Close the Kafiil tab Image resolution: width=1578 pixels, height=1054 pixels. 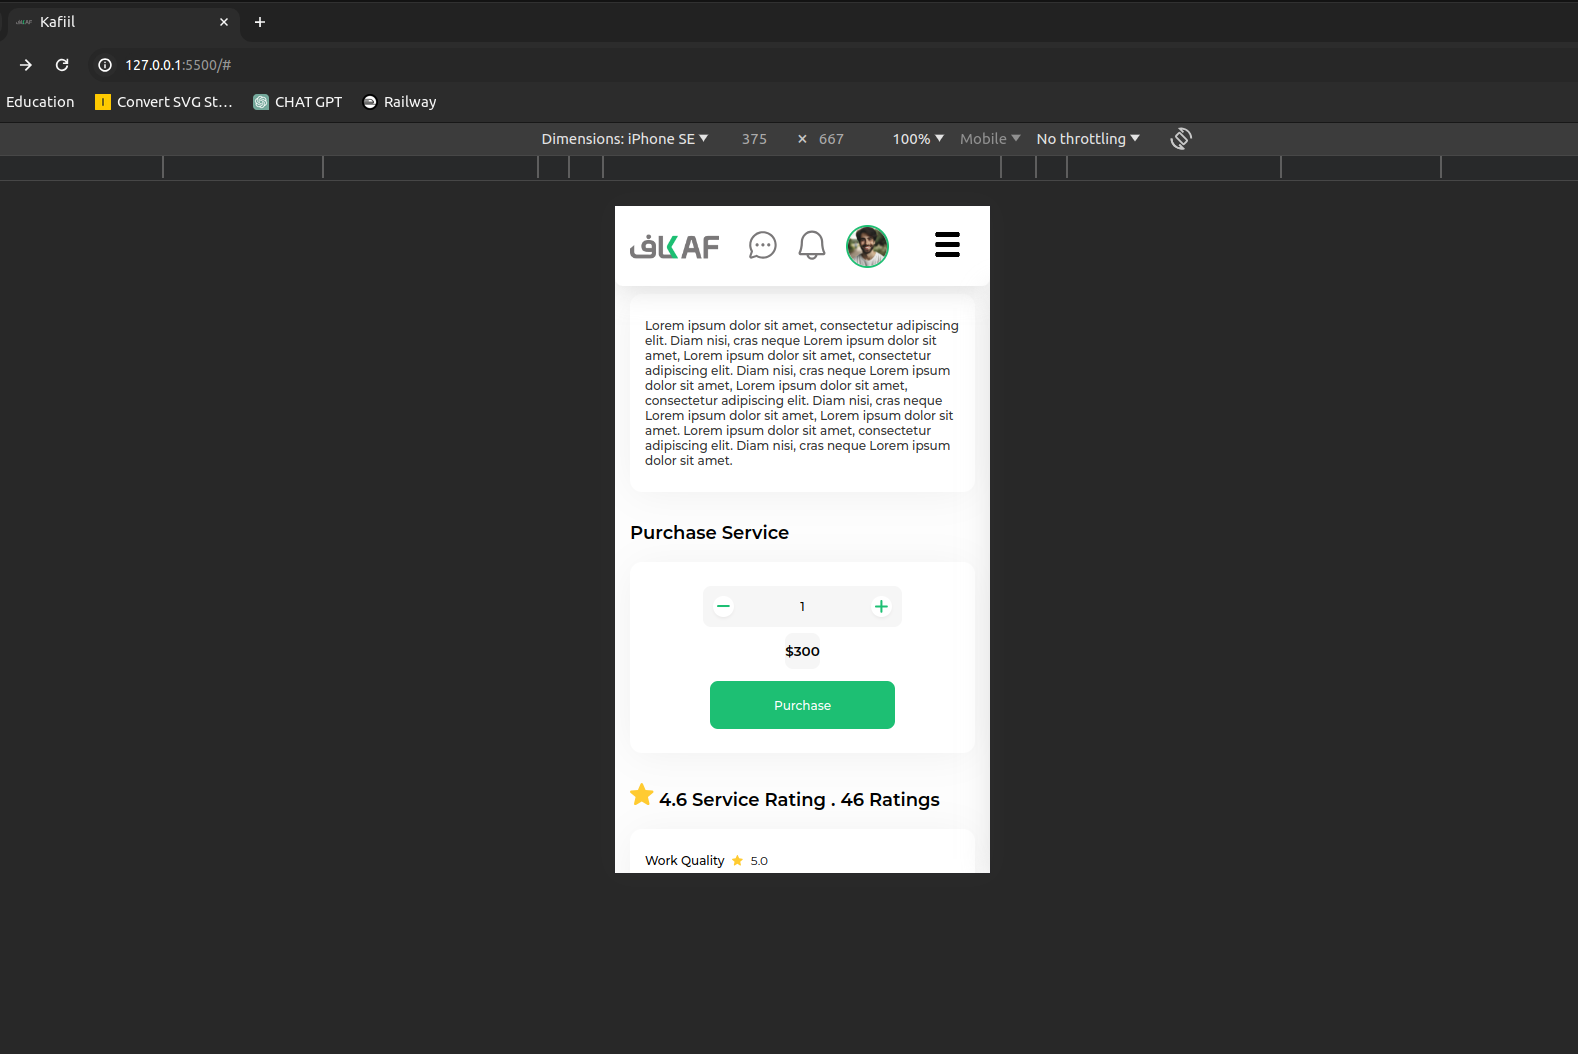click(224, 22)
